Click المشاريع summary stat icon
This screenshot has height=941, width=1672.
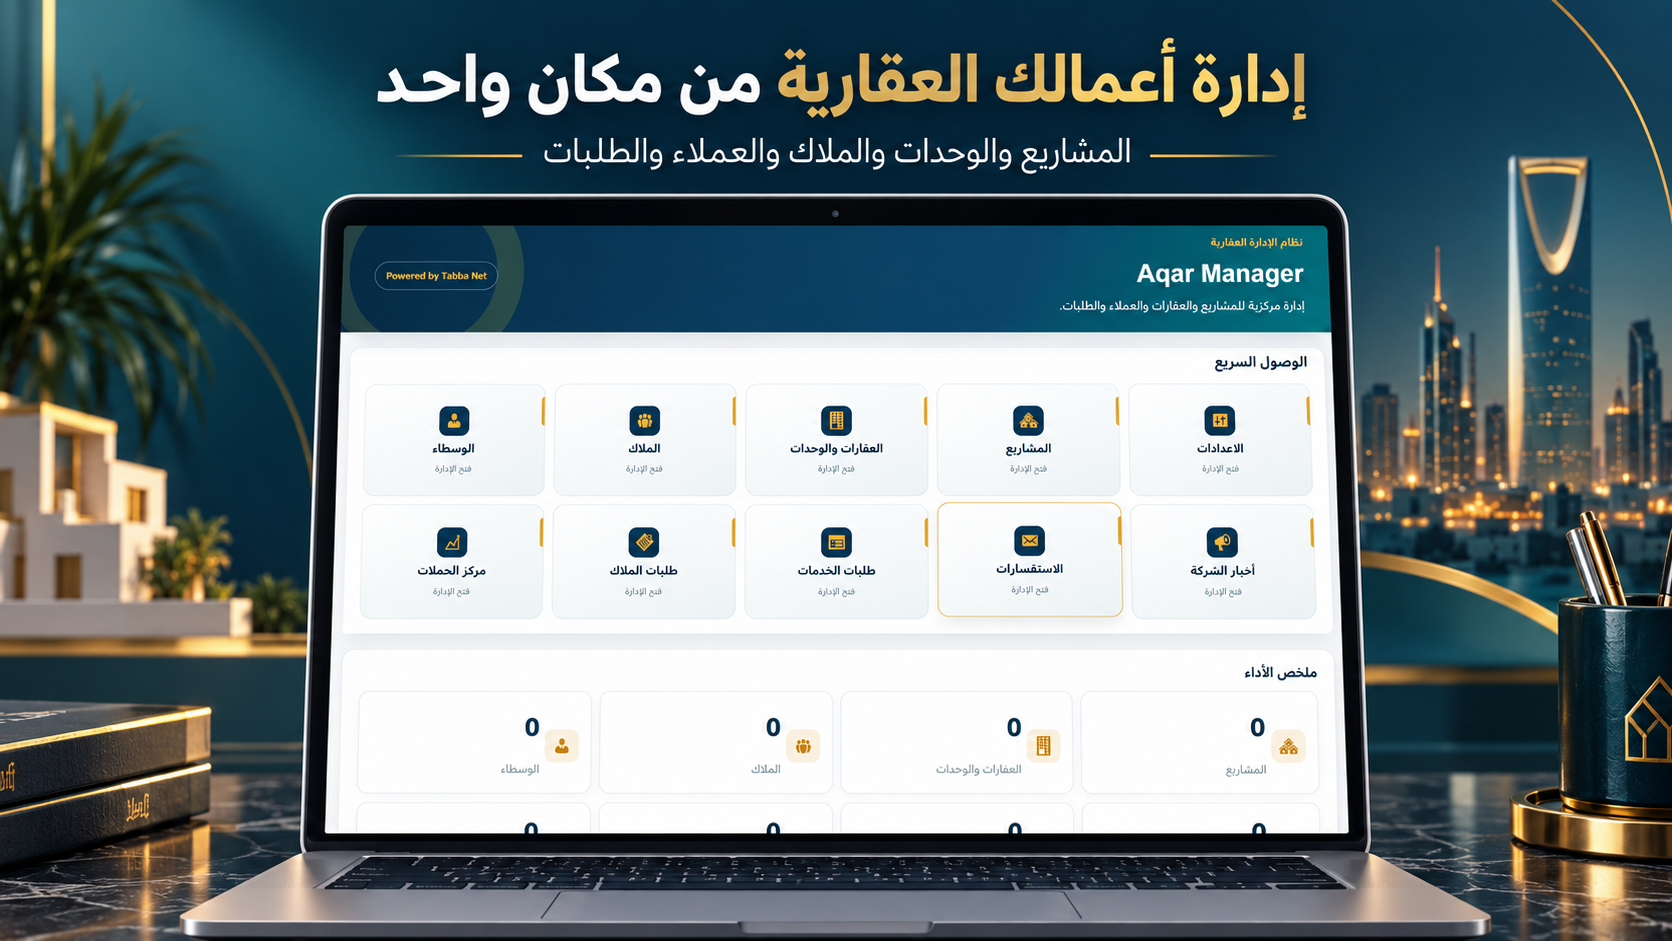pos(1288,746)
